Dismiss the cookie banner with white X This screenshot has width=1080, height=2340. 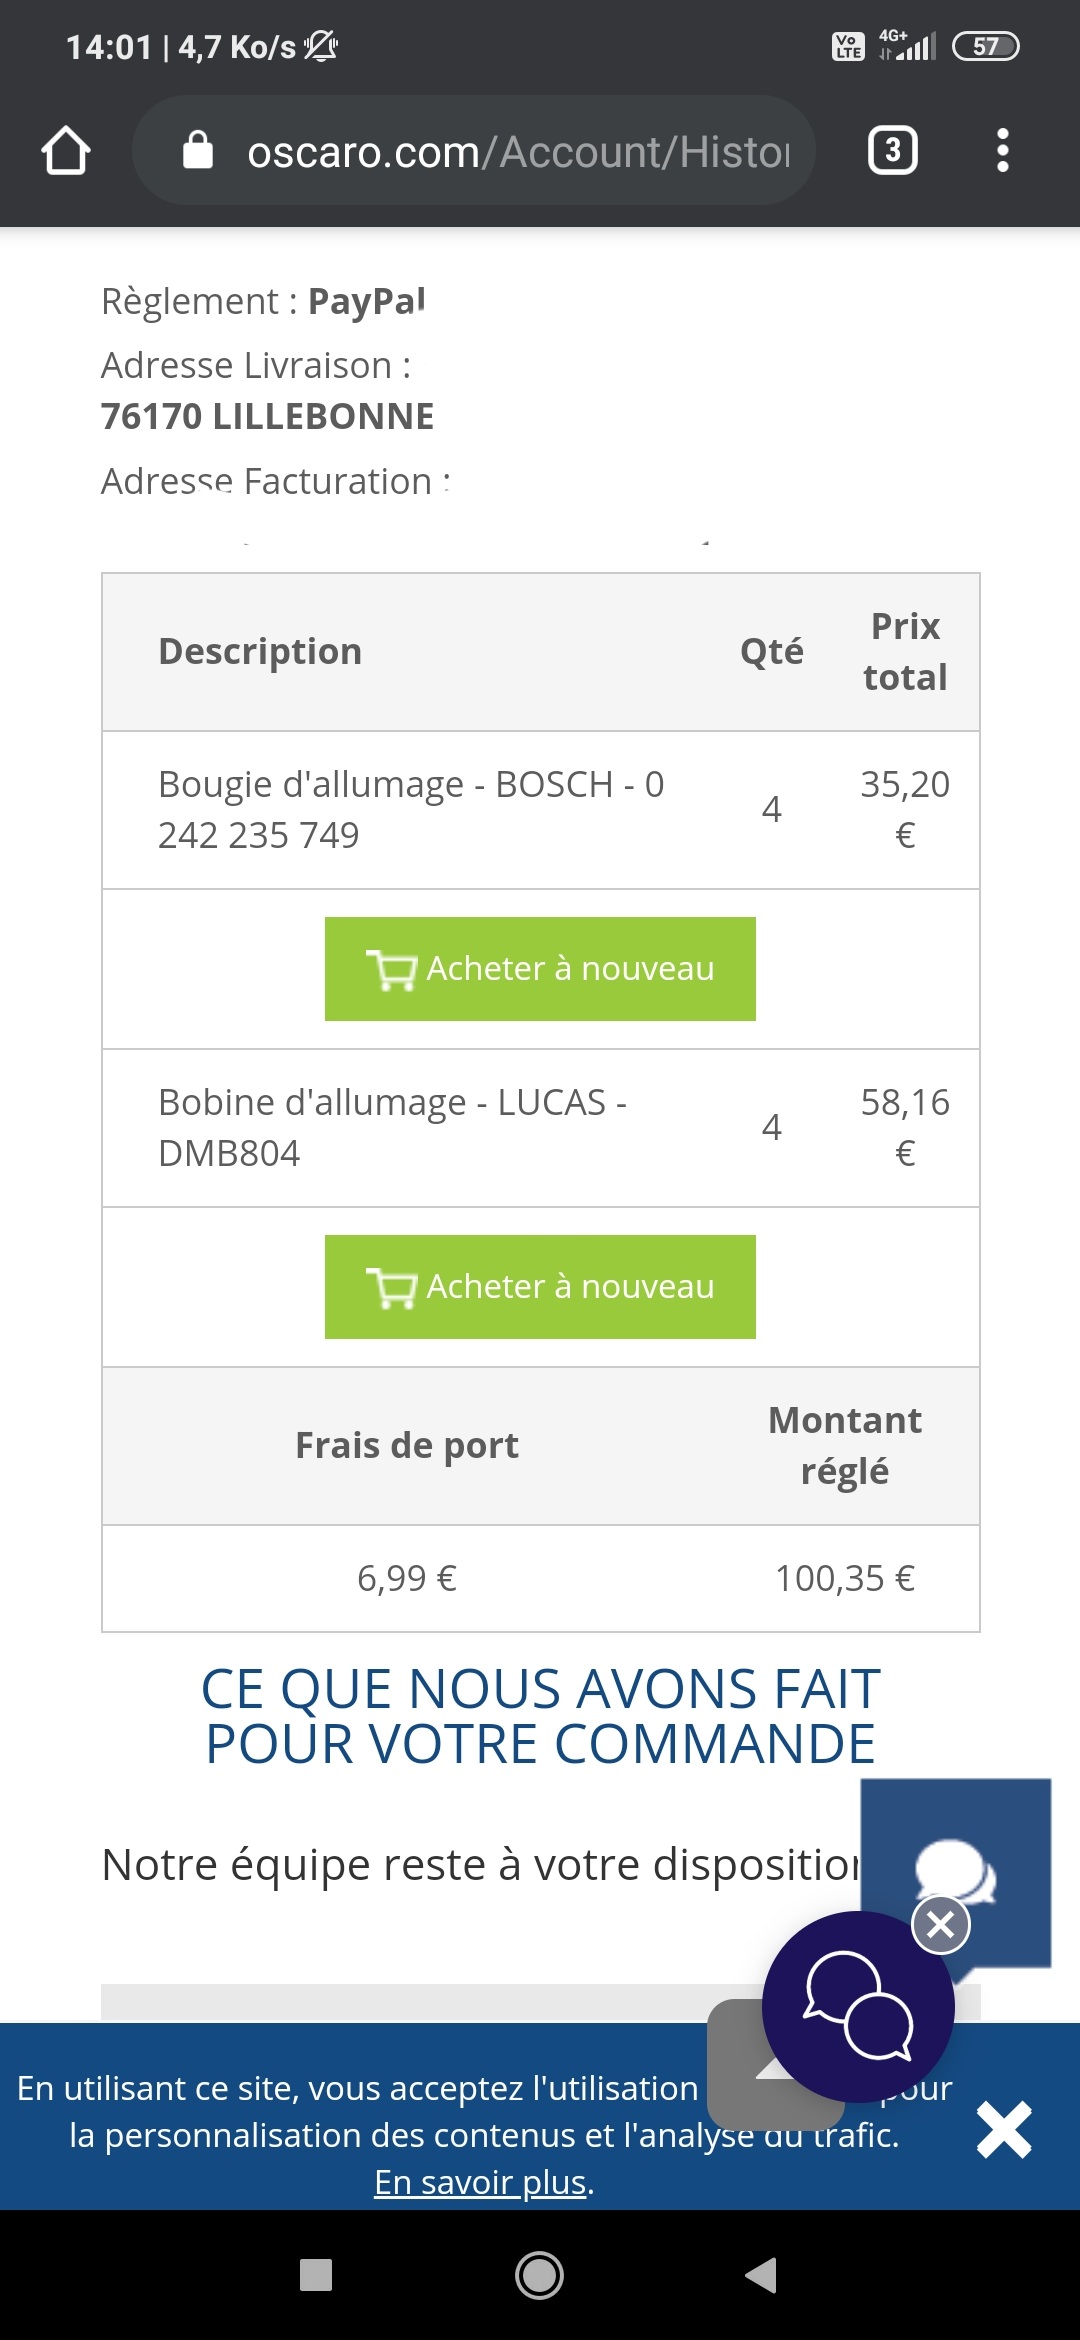click(x=1004, y=2130)
